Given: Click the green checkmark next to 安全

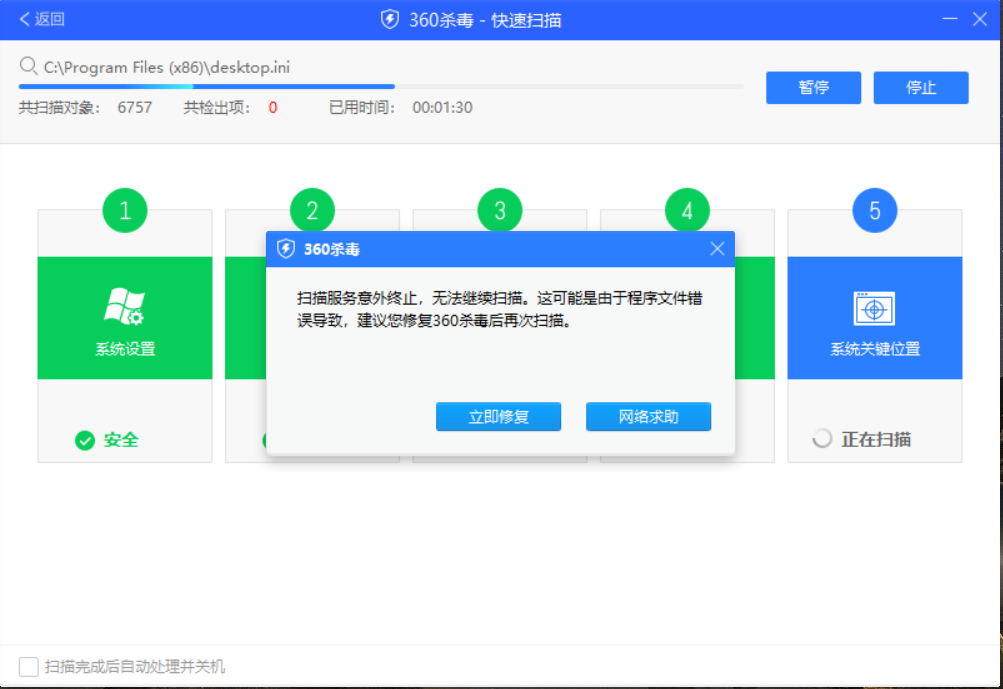Looking at the screenshot, I should tap(85, 440).
